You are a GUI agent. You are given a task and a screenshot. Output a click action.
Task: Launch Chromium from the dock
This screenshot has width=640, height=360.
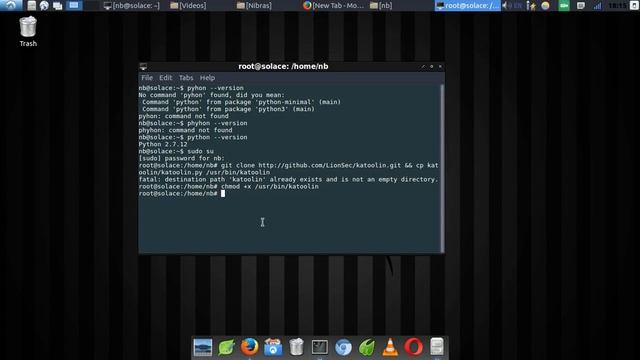pos(343,347)
